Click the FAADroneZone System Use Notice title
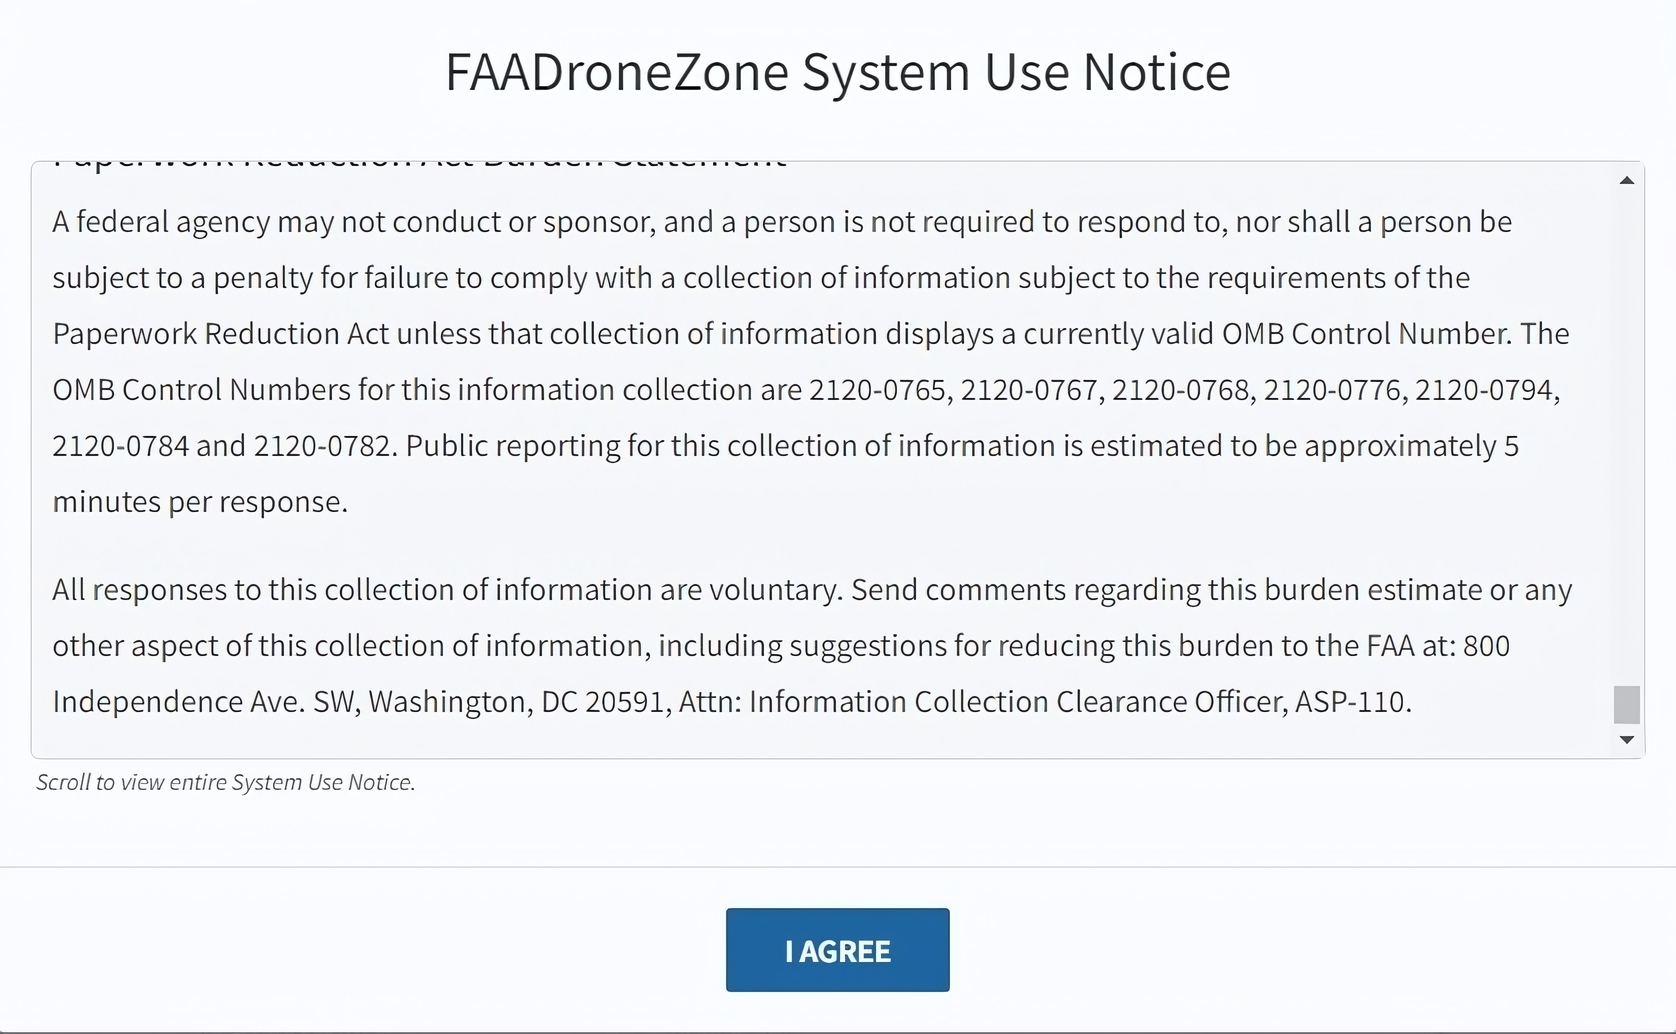 tap(837, 72)
